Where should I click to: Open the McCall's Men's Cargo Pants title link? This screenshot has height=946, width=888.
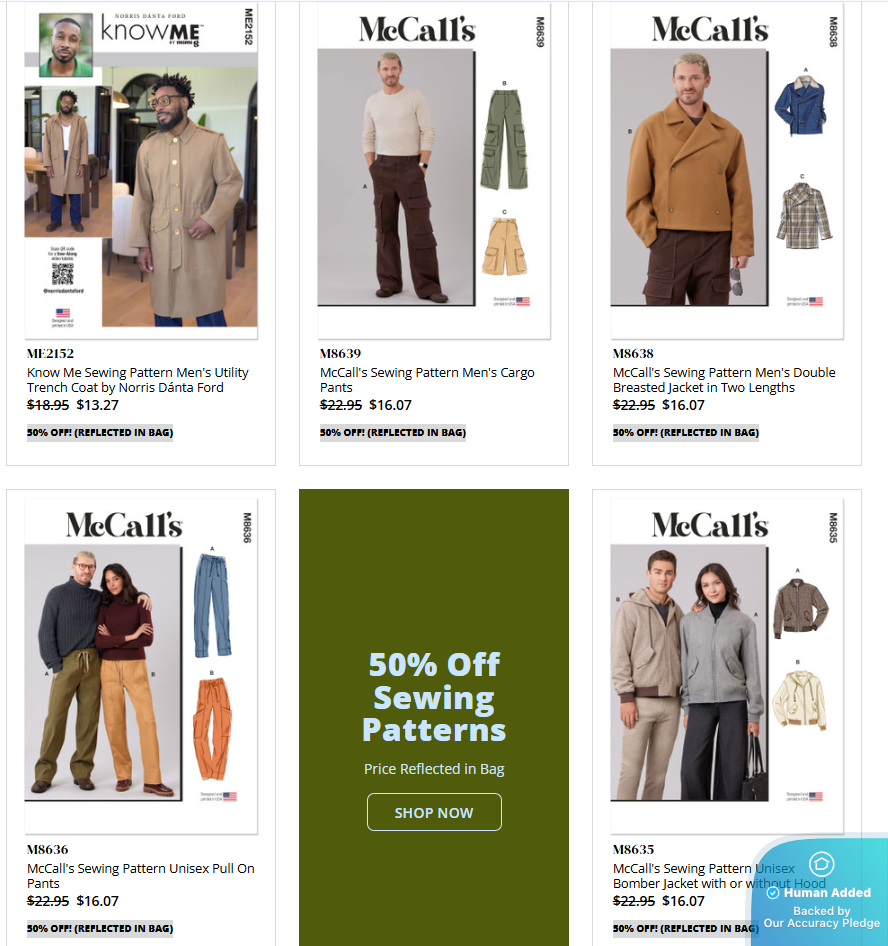pos(427,380)
